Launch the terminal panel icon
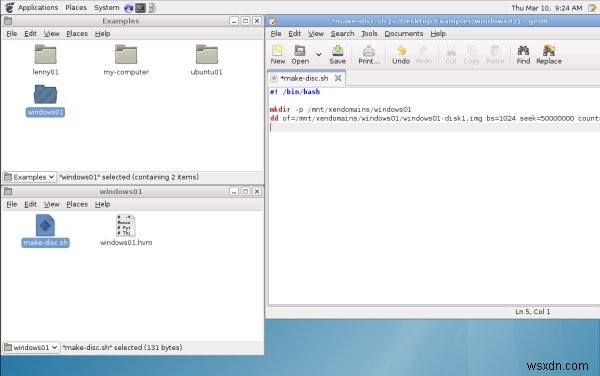 pos(140,8)
